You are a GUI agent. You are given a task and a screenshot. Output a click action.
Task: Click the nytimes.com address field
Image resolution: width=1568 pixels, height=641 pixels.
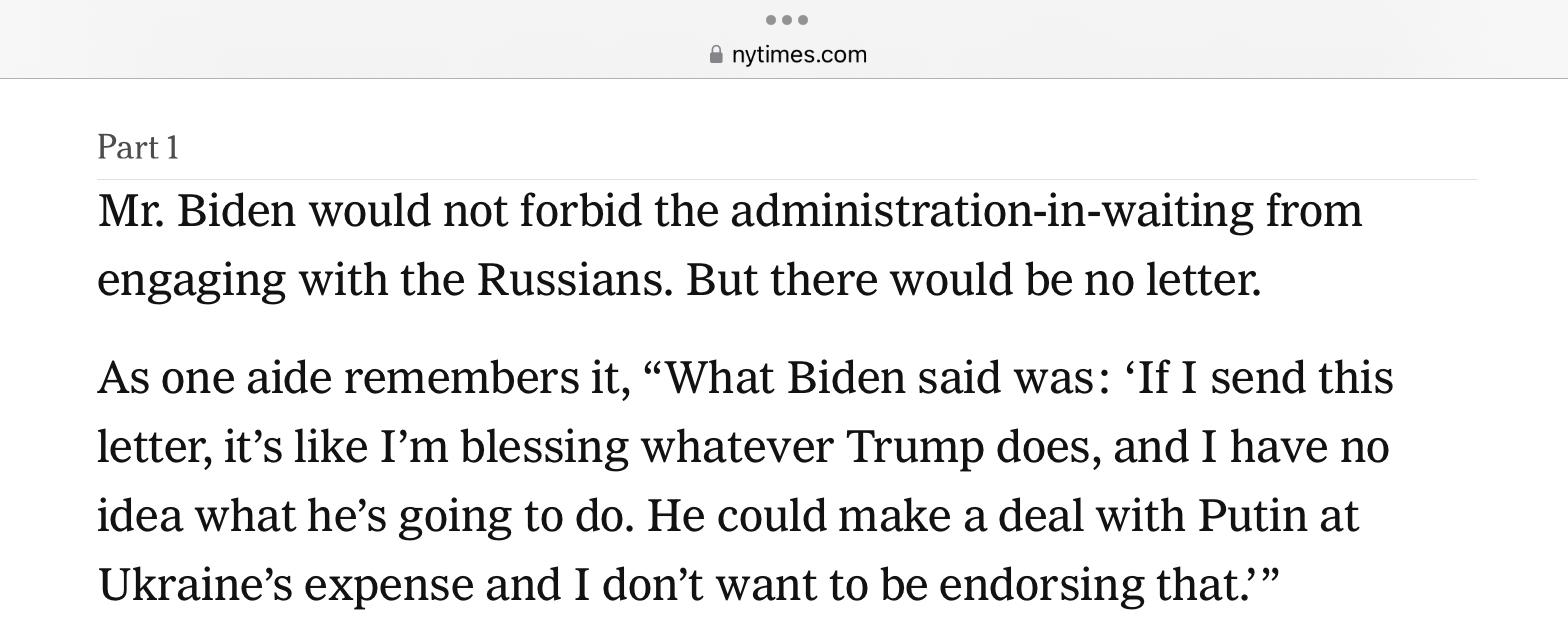coord(798,55)
